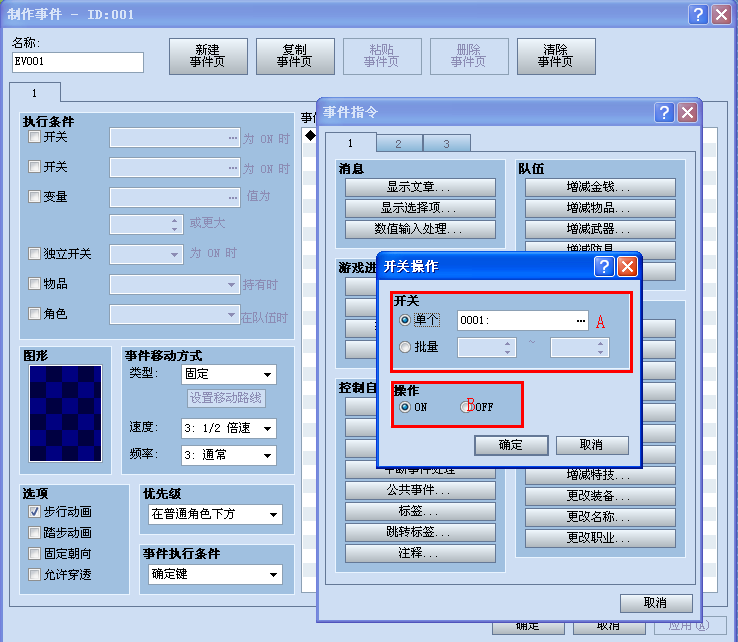
Task: Close the 开关操作 dialog
Action: click(627, 267)
